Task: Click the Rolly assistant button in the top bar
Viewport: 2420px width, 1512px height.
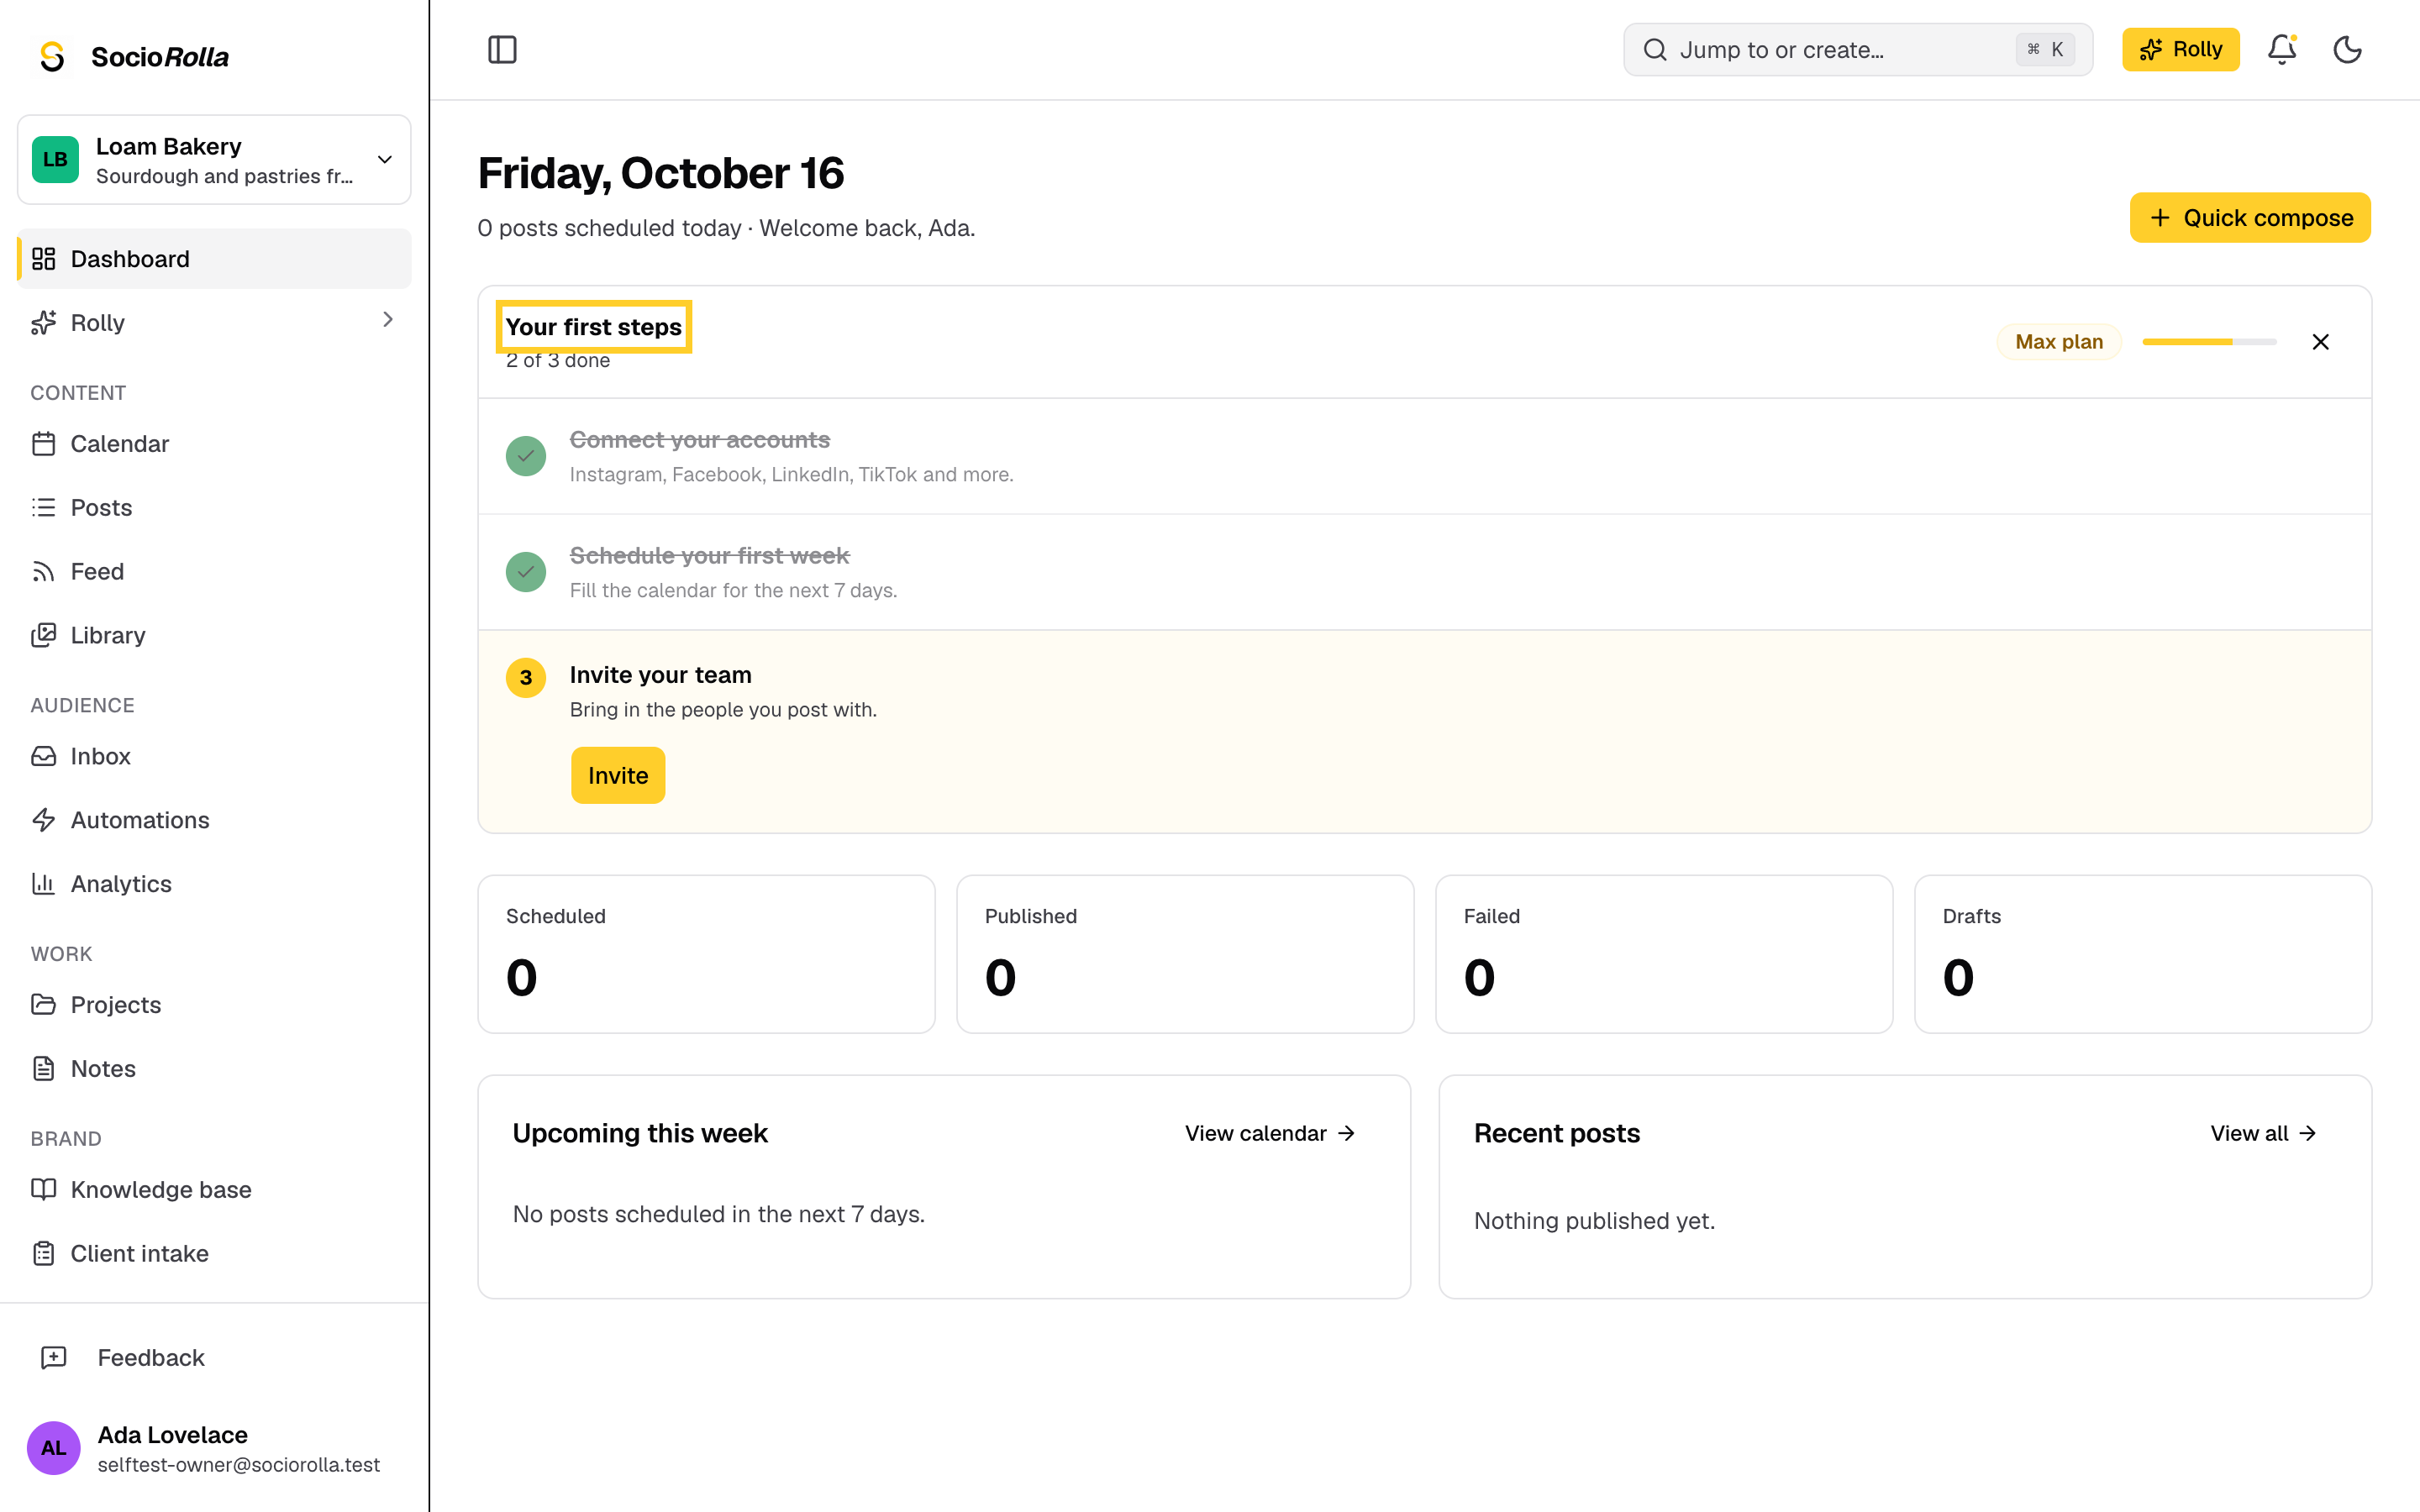Action: [x=2180, y=50]
